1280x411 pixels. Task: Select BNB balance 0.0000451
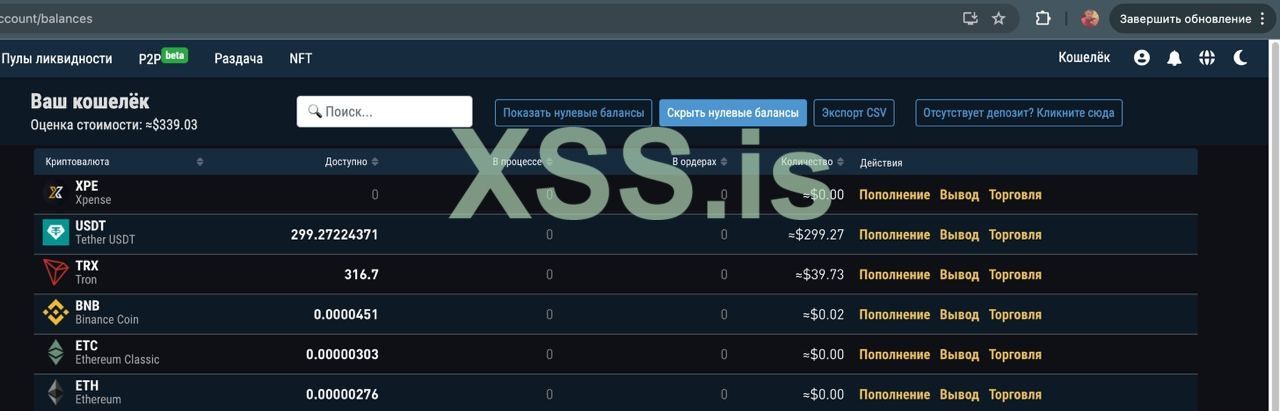tap(346, 314)
